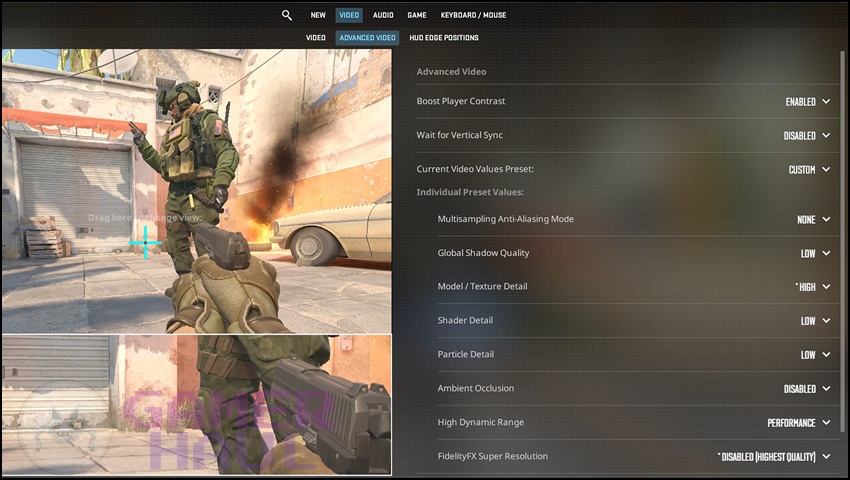
Task: Click the 'Ambient Occlusion' label
Action: pyautogui.click(x=476, y=388)
